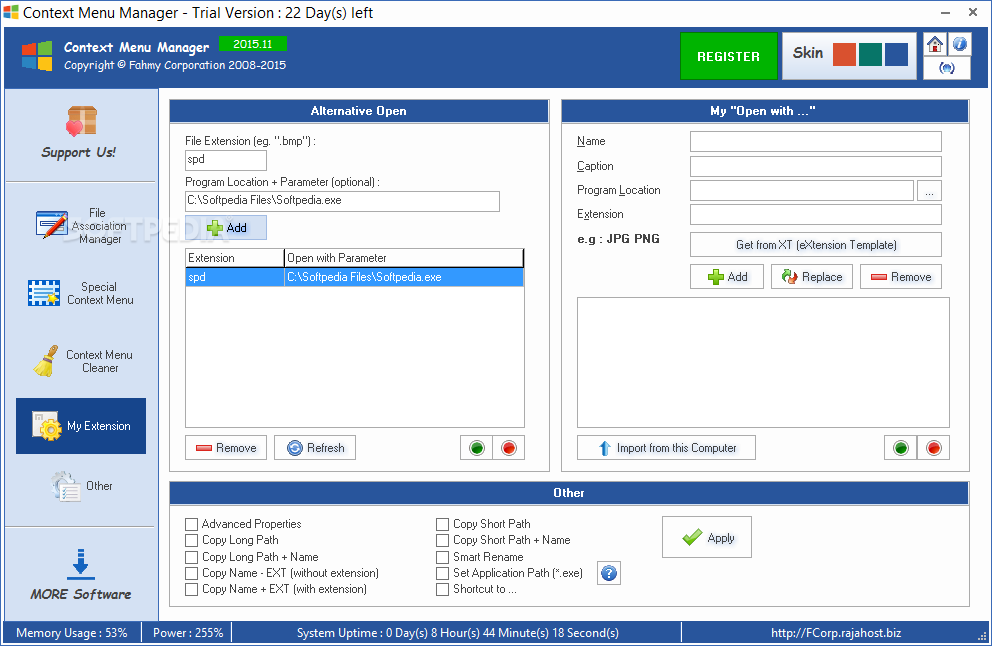
Task: Remove the Open with entry
Action: click(x=901, y=276)
